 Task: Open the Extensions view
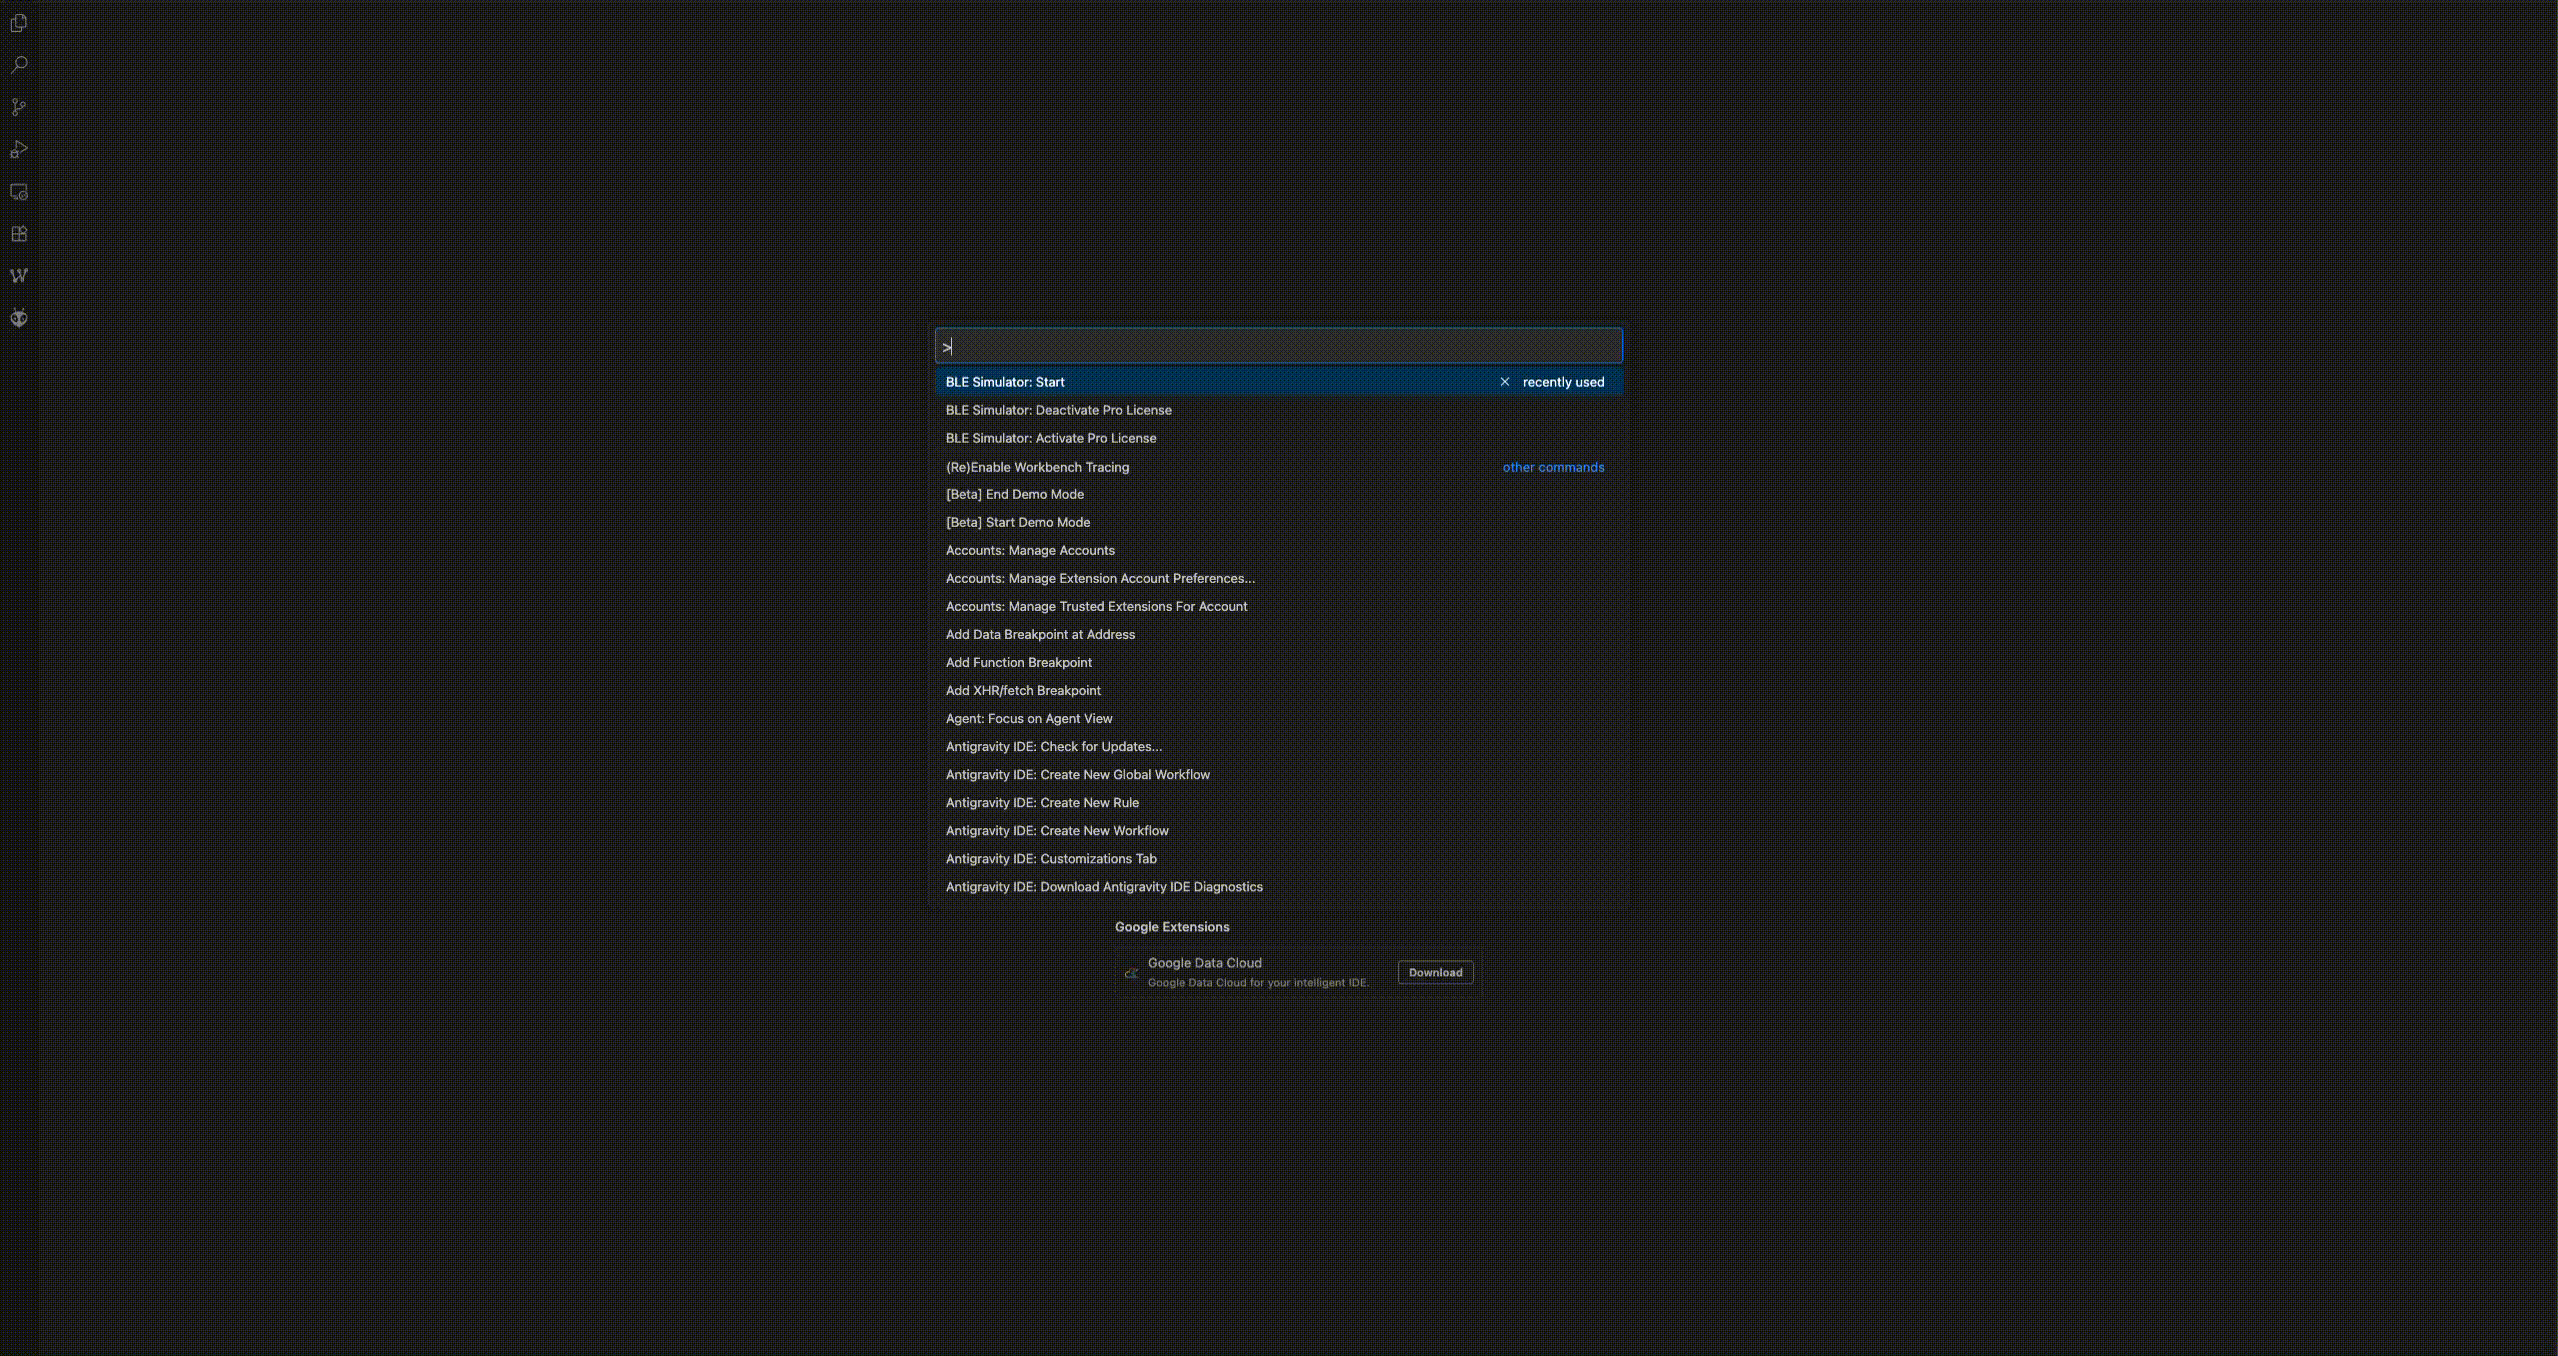click(19, 234)
